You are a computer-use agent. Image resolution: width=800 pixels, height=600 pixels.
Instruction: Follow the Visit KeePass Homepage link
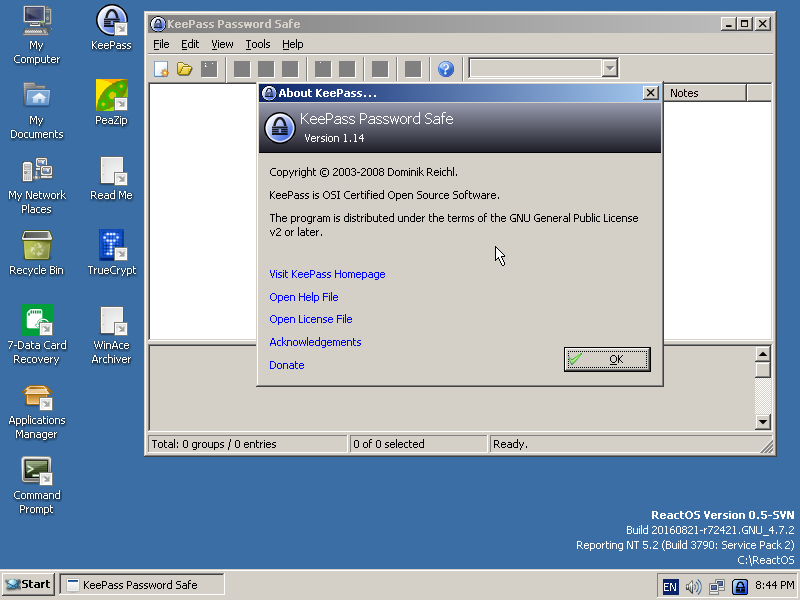click(327, 273)
